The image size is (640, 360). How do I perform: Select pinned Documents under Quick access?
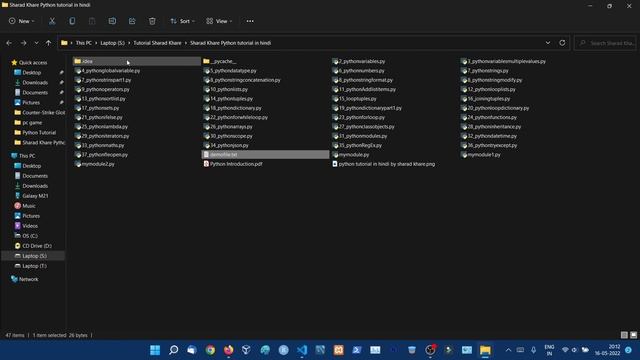pyautogui.click(x=35, y=93)
